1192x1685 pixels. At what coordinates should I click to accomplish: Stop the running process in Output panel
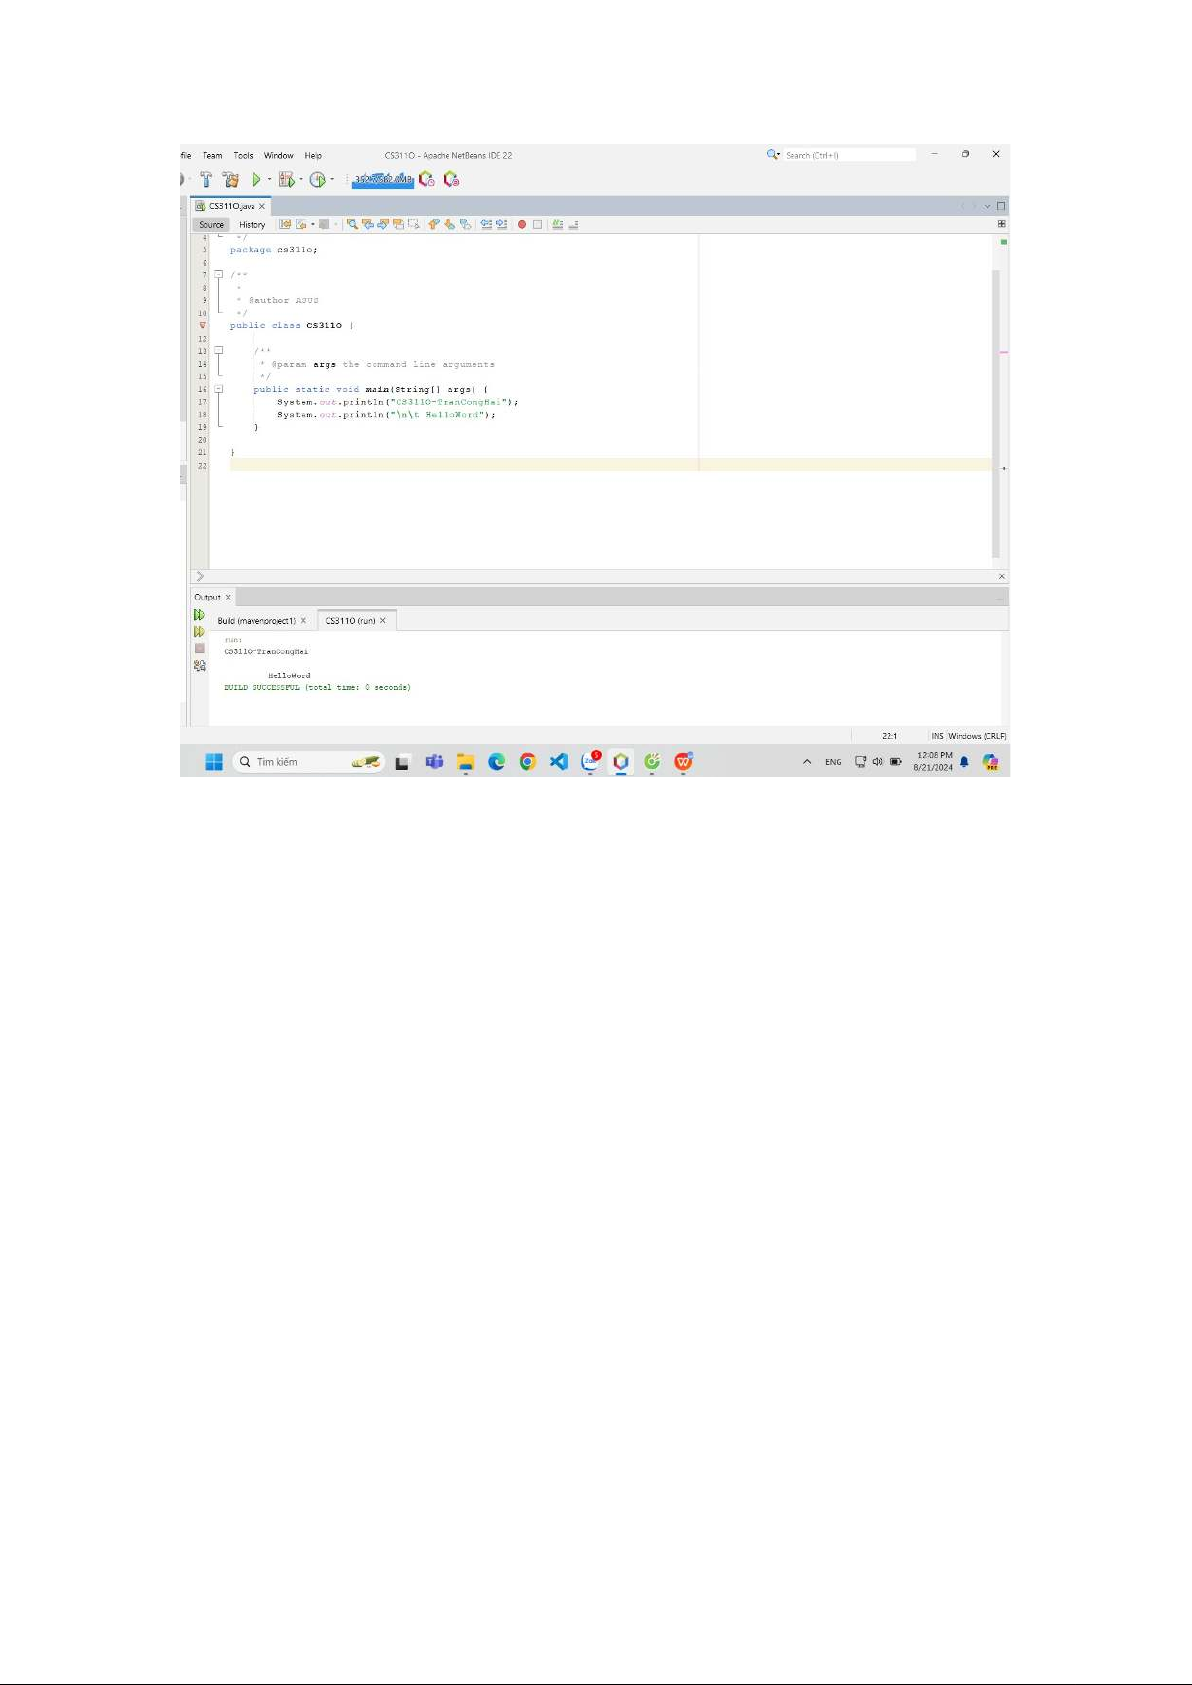[x=199, y=648]
